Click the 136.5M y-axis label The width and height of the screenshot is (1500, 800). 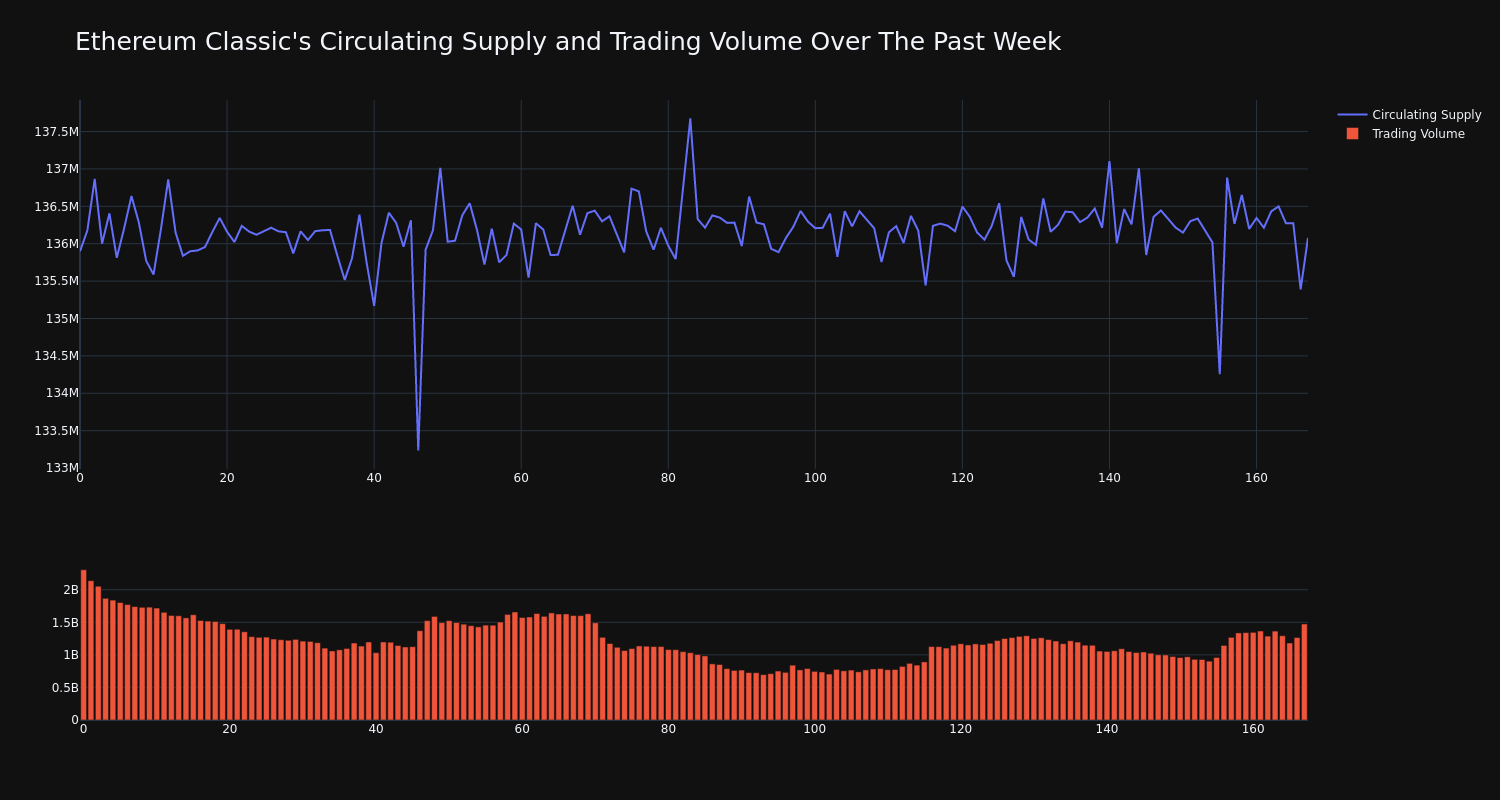[56, 207]
